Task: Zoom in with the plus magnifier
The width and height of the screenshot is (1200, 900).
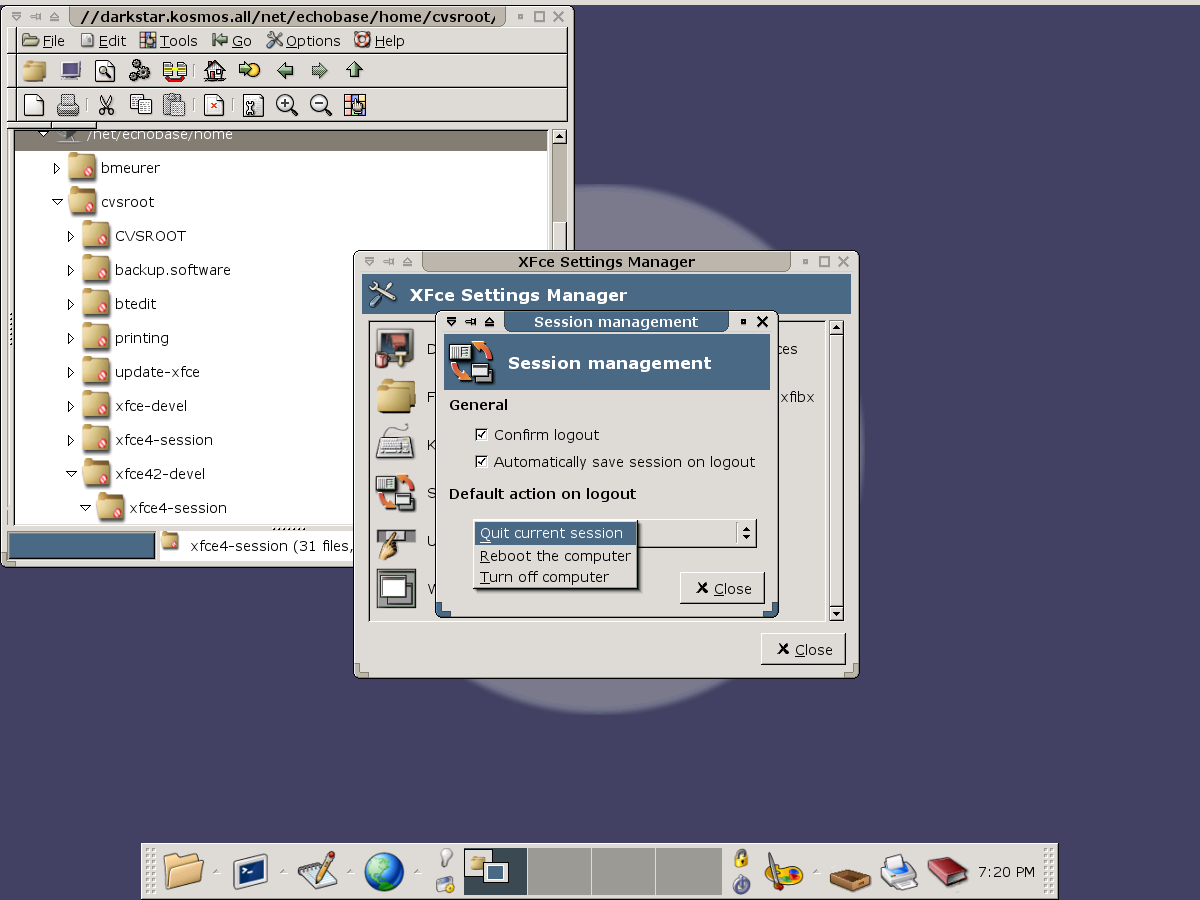Action: coord(287,105)
